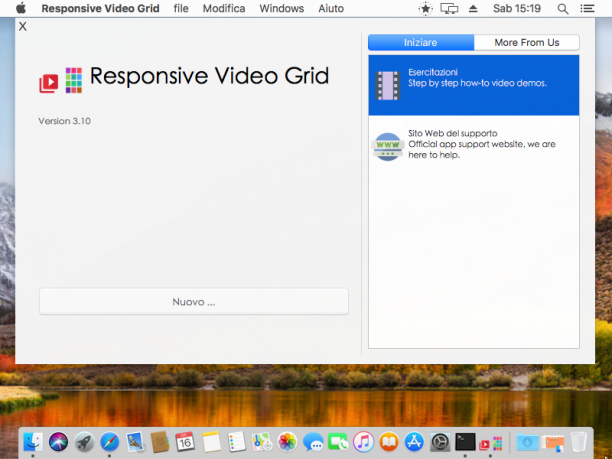
Task: Select the Esercitazioni film strip icon
Action: [388, 85]
